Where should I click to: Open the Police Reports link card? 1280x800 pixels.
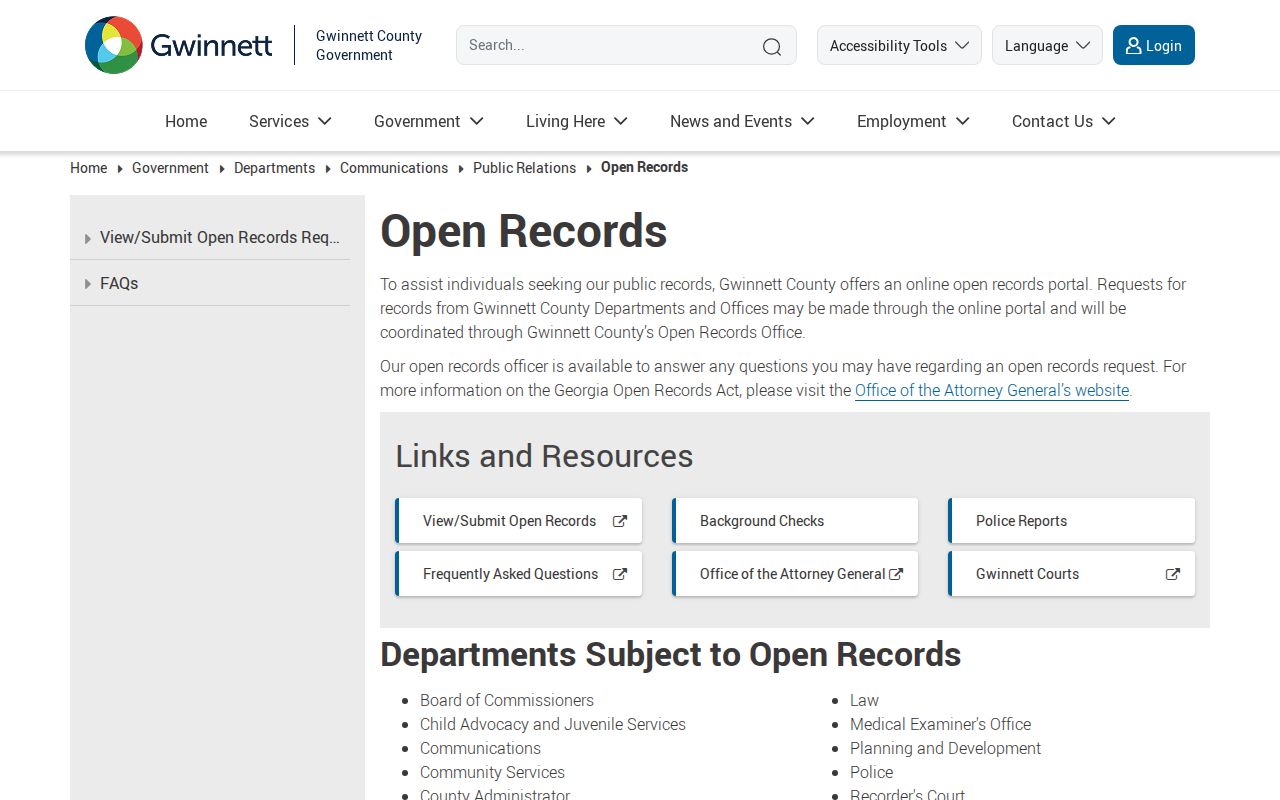click(x=1071, y=521)
